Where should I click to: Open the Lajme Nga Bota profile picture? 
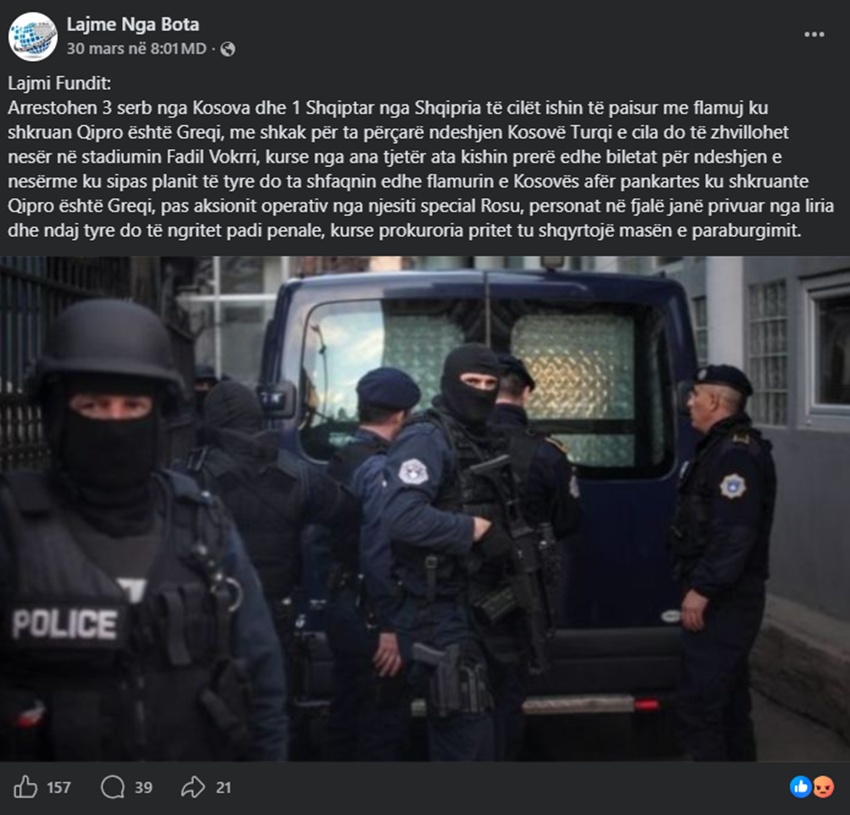click(x=33, y=36)
